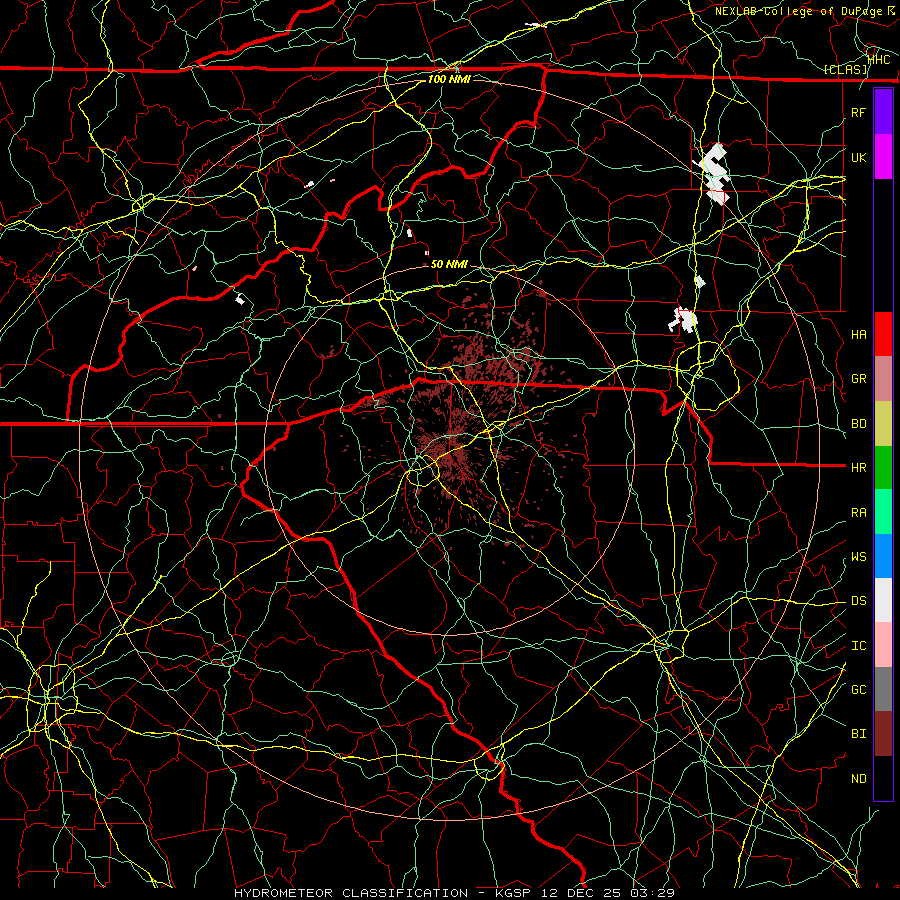
Task: Click the UK magenta legend swatch
Action: [x=883, y=157]
